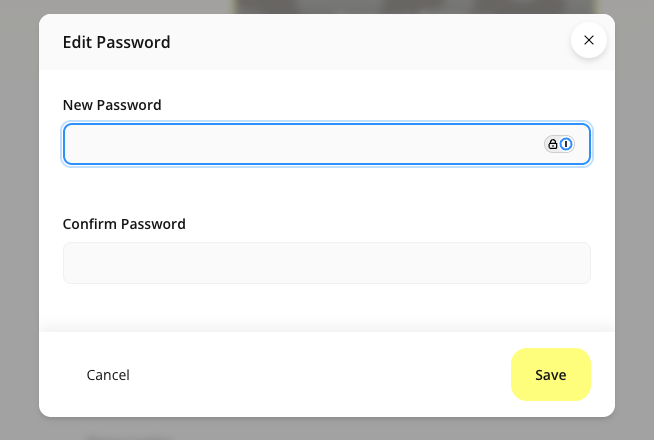
Task: Select the empty field under Confirm Password
Action: (x=326, y=263)
